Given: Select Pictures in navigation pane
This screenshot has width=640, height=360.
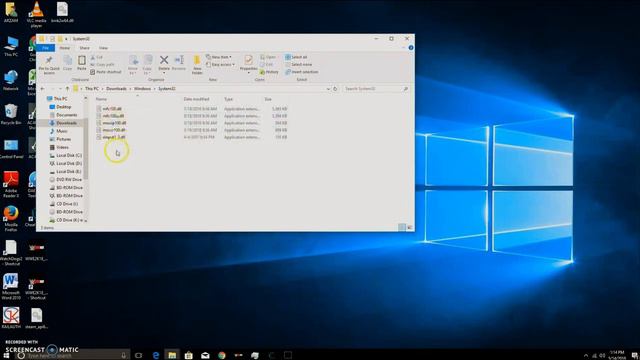Looking at the screenshot, I should click(63, 139).
